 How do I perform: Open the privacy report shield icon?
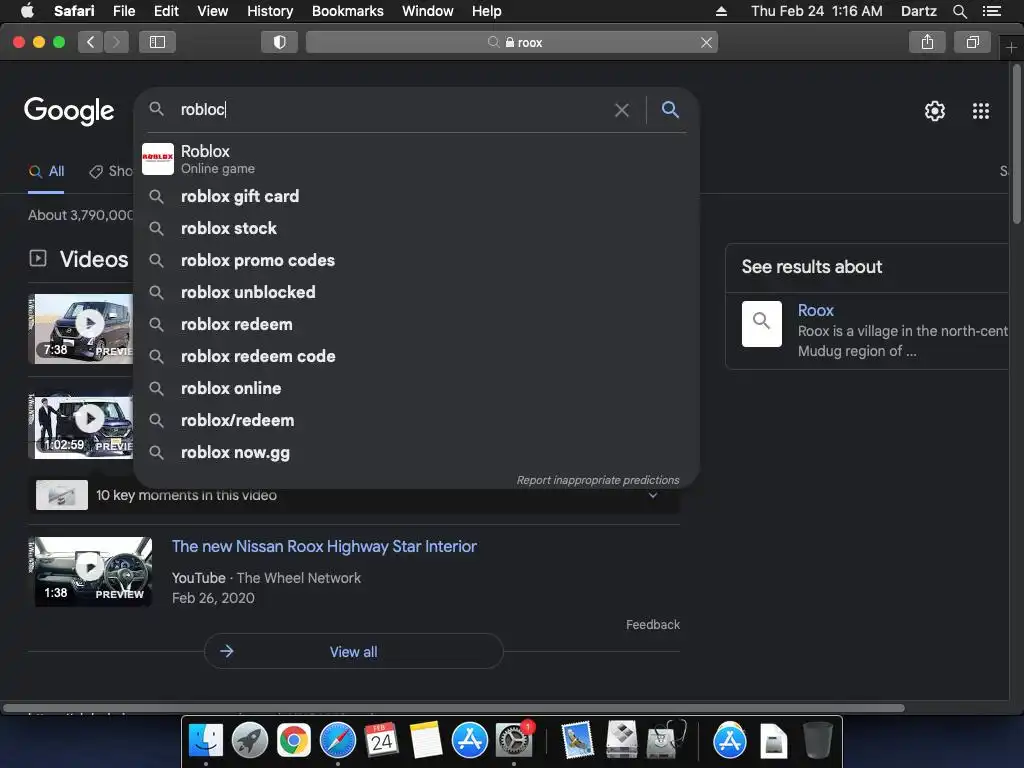pyautogui.click(x=280, y=42)
